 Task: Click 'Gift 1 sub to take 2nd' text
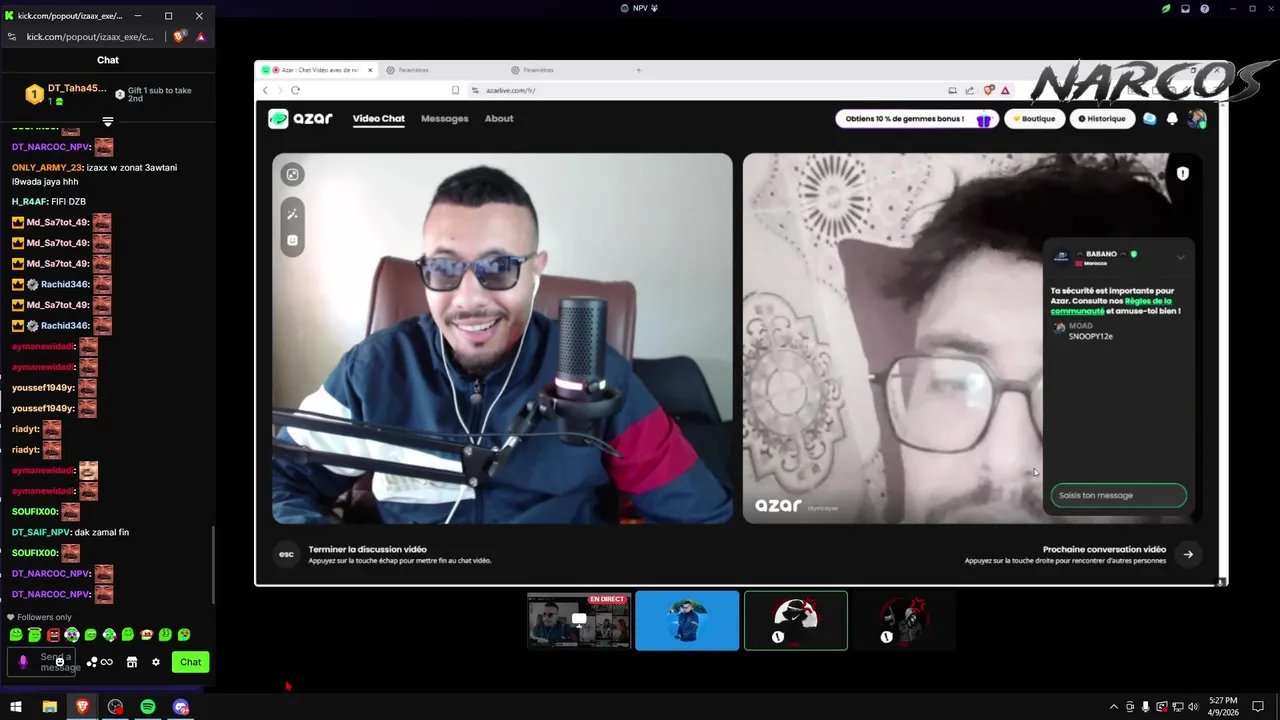click(159, 95)
